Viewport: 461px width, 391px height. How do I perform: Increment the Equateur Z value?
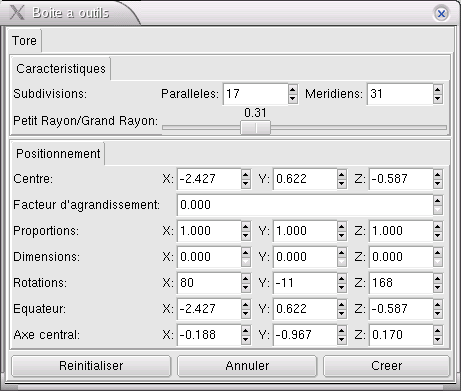[438, 304]
